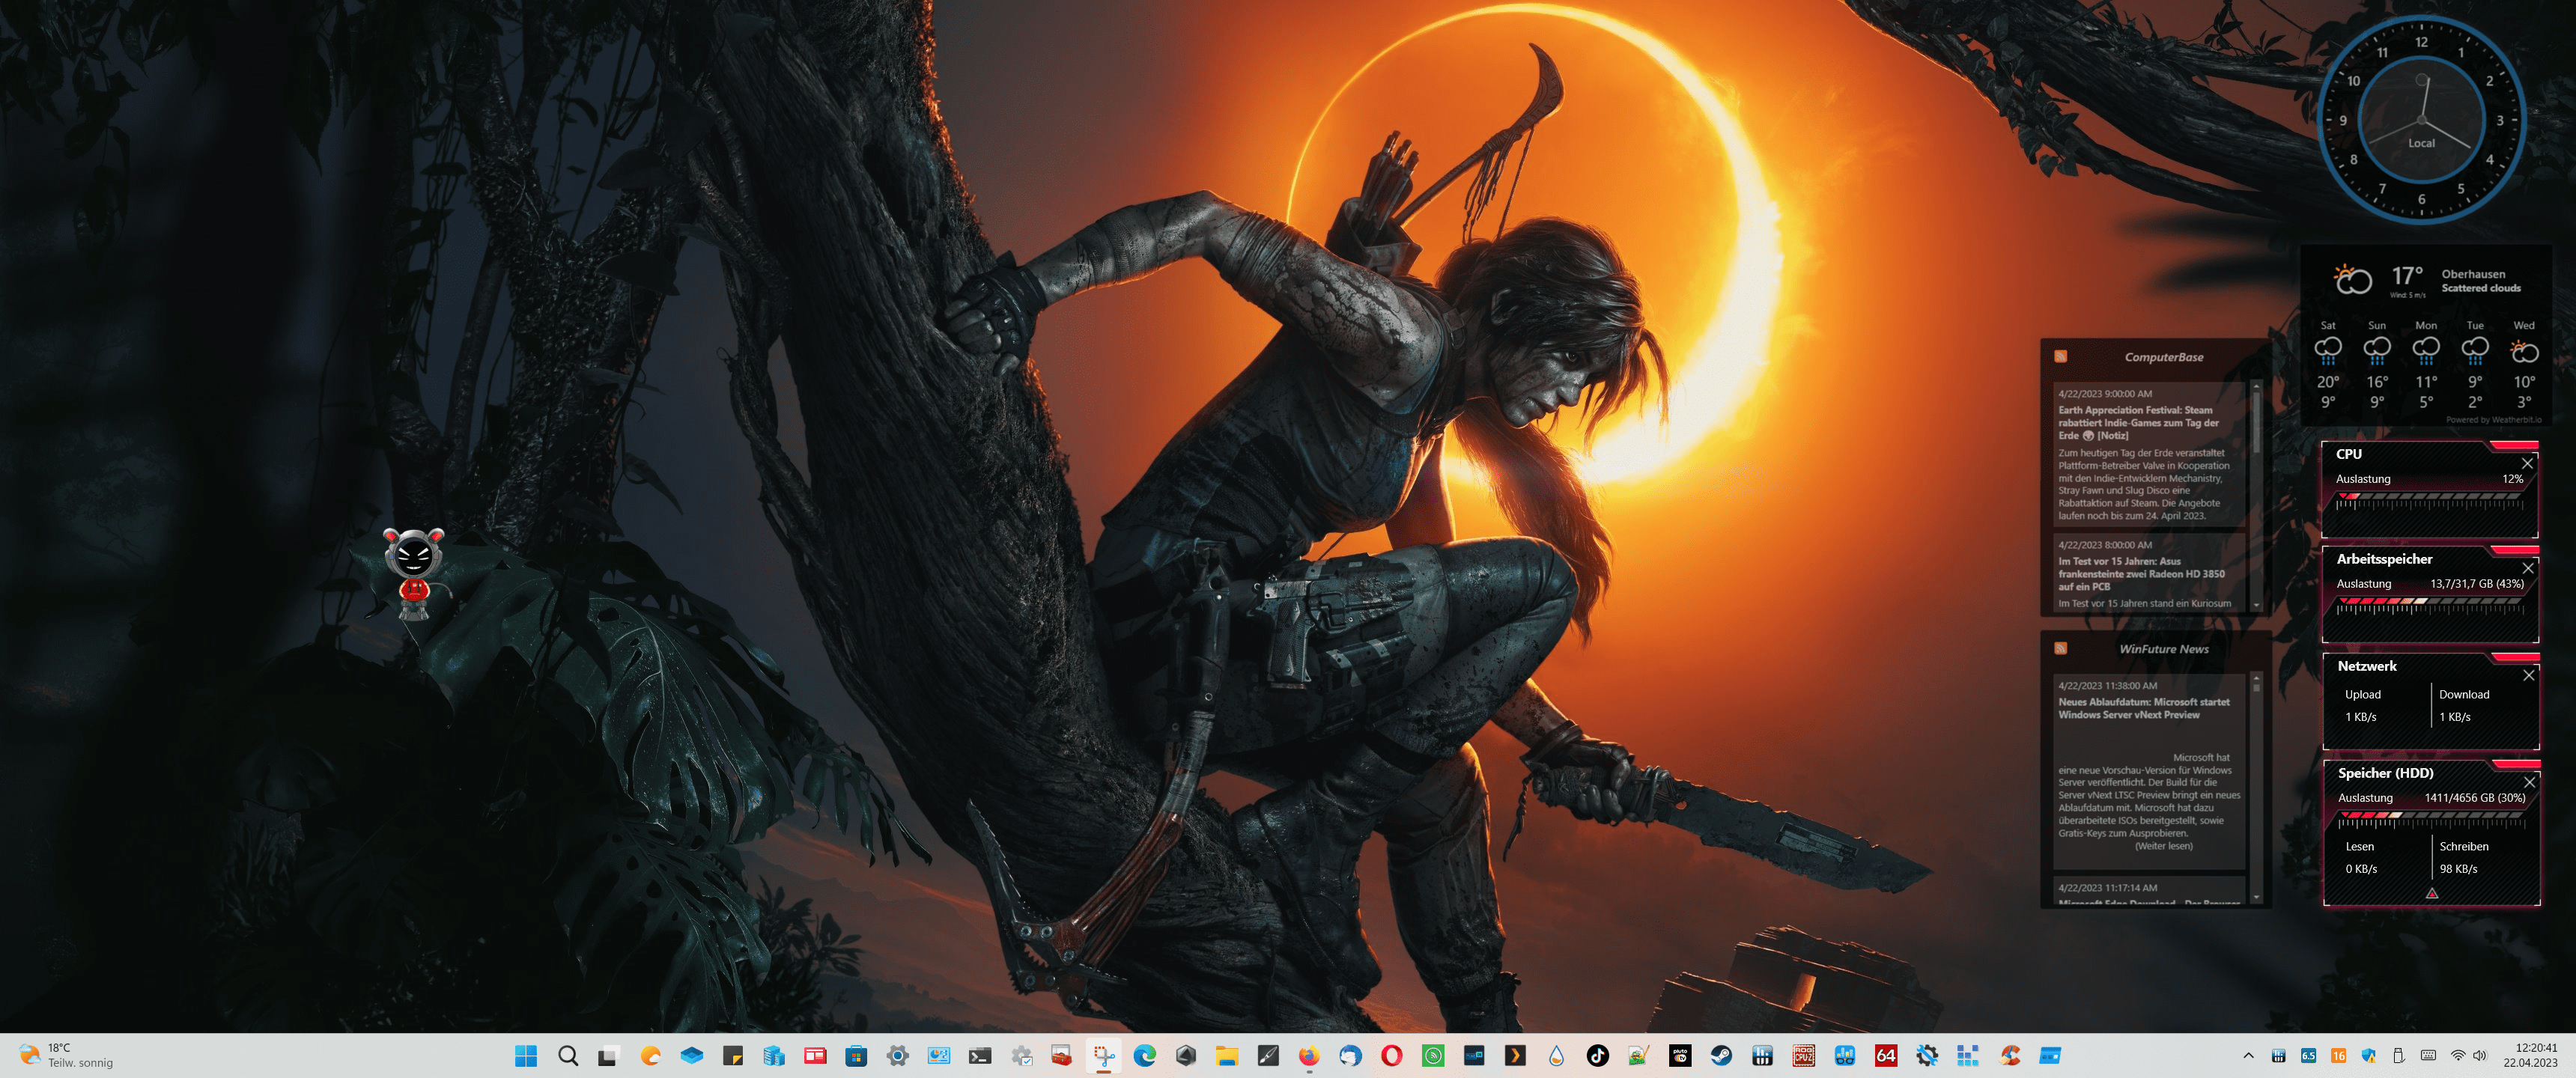Open ROG CPU-Z from taskbar
Image resolution: width=2576 pixels, height=1078 pixels.
click(x=1804, y=1056)
